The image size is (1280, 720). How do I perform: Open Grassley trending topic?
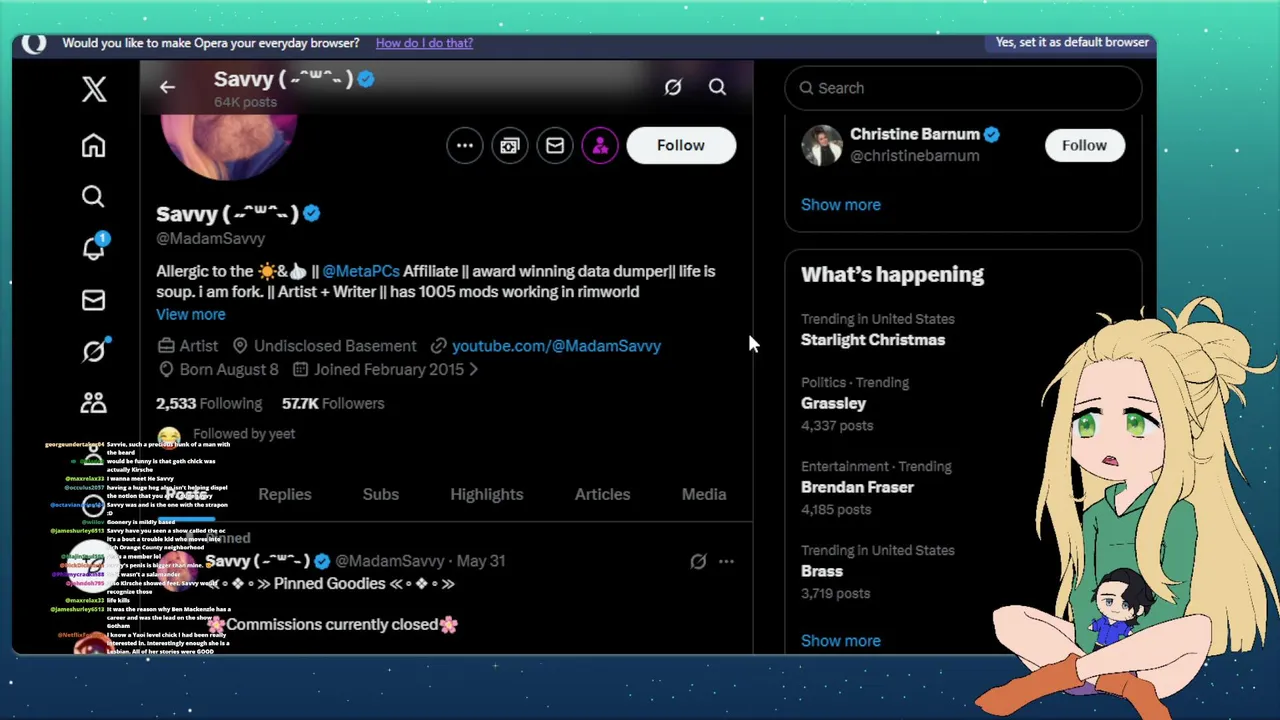[x=833, y=404]
